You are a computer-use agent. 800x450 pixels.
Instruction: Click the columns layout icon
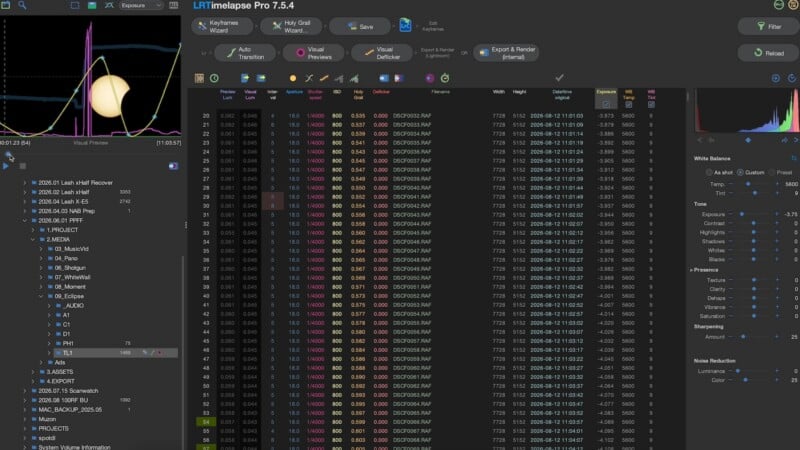pyautogui.click(x=173, y=5)
